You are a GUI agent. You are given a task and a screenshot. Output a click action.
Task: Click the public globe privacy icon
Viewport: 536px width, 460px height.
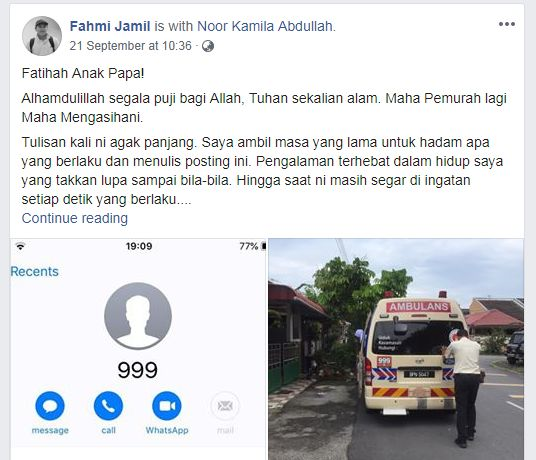(208, 46)
